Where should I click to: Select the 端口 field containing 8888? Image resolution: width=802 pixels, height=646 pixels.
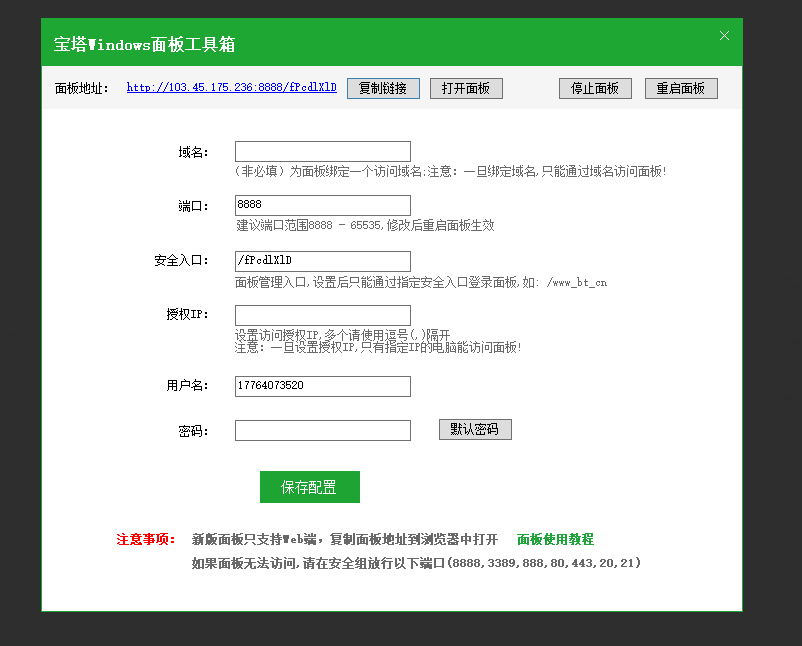click(x=323, y=205)
